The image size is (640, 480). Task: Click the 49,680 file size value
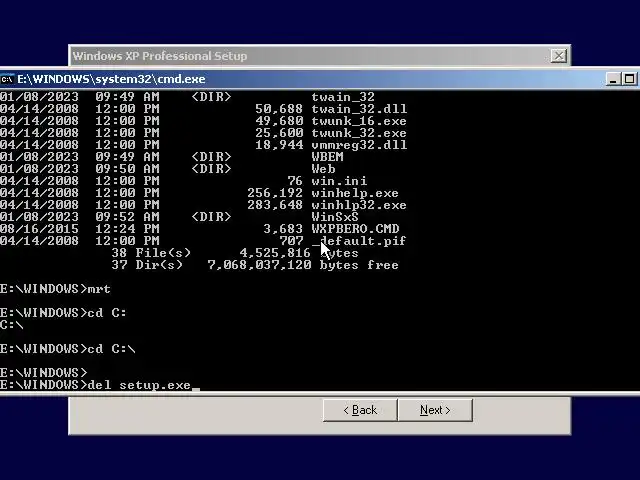point(279,121)
